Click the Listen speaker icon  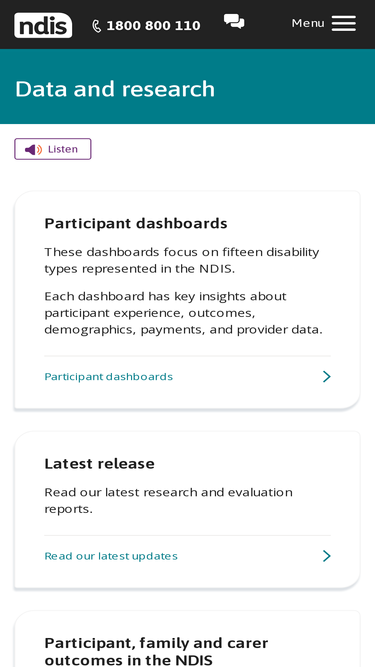pyautogui.click(x=33, y=149)
